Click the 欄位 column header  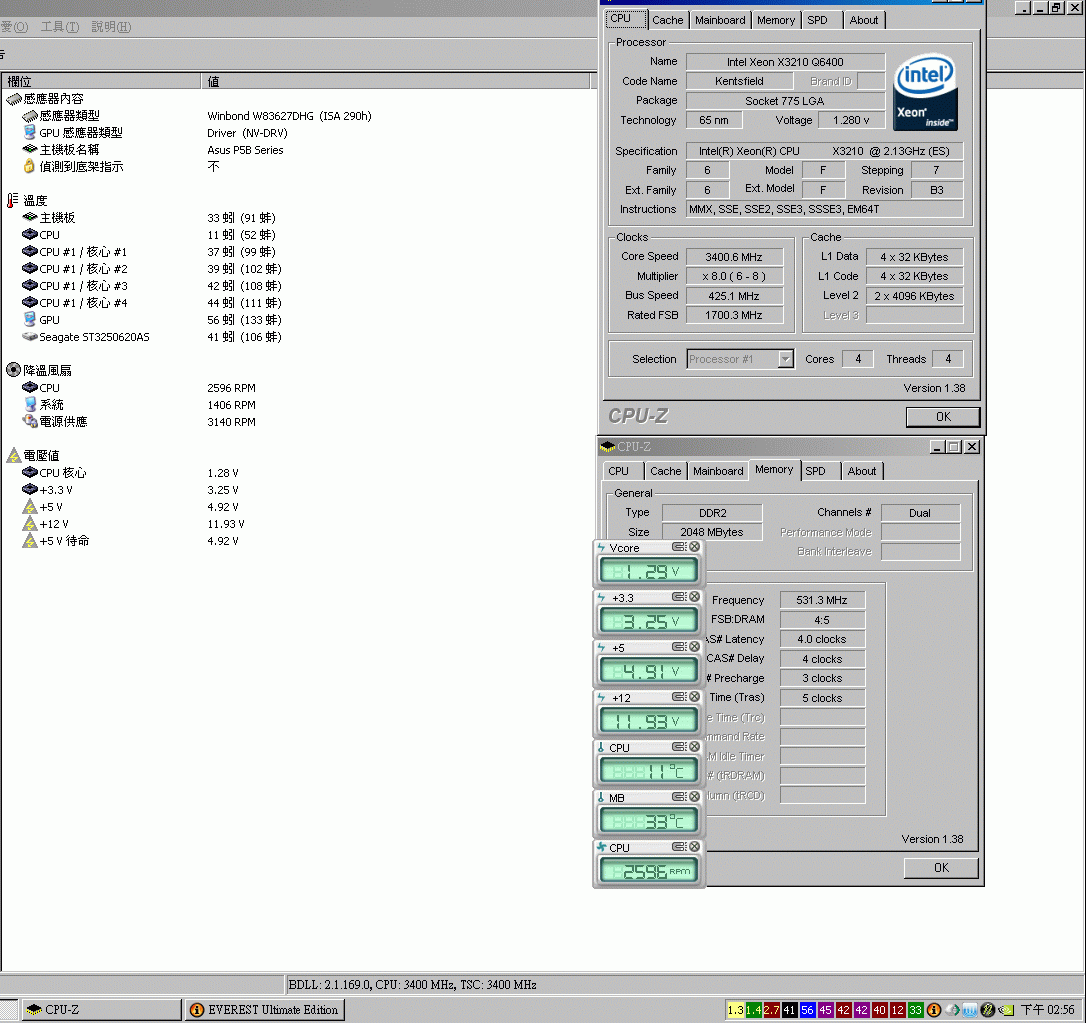101,81
